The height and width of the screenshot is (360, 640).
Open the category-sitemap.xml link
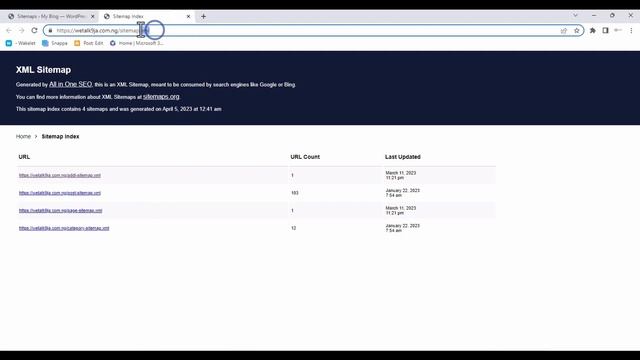point(64,228)
